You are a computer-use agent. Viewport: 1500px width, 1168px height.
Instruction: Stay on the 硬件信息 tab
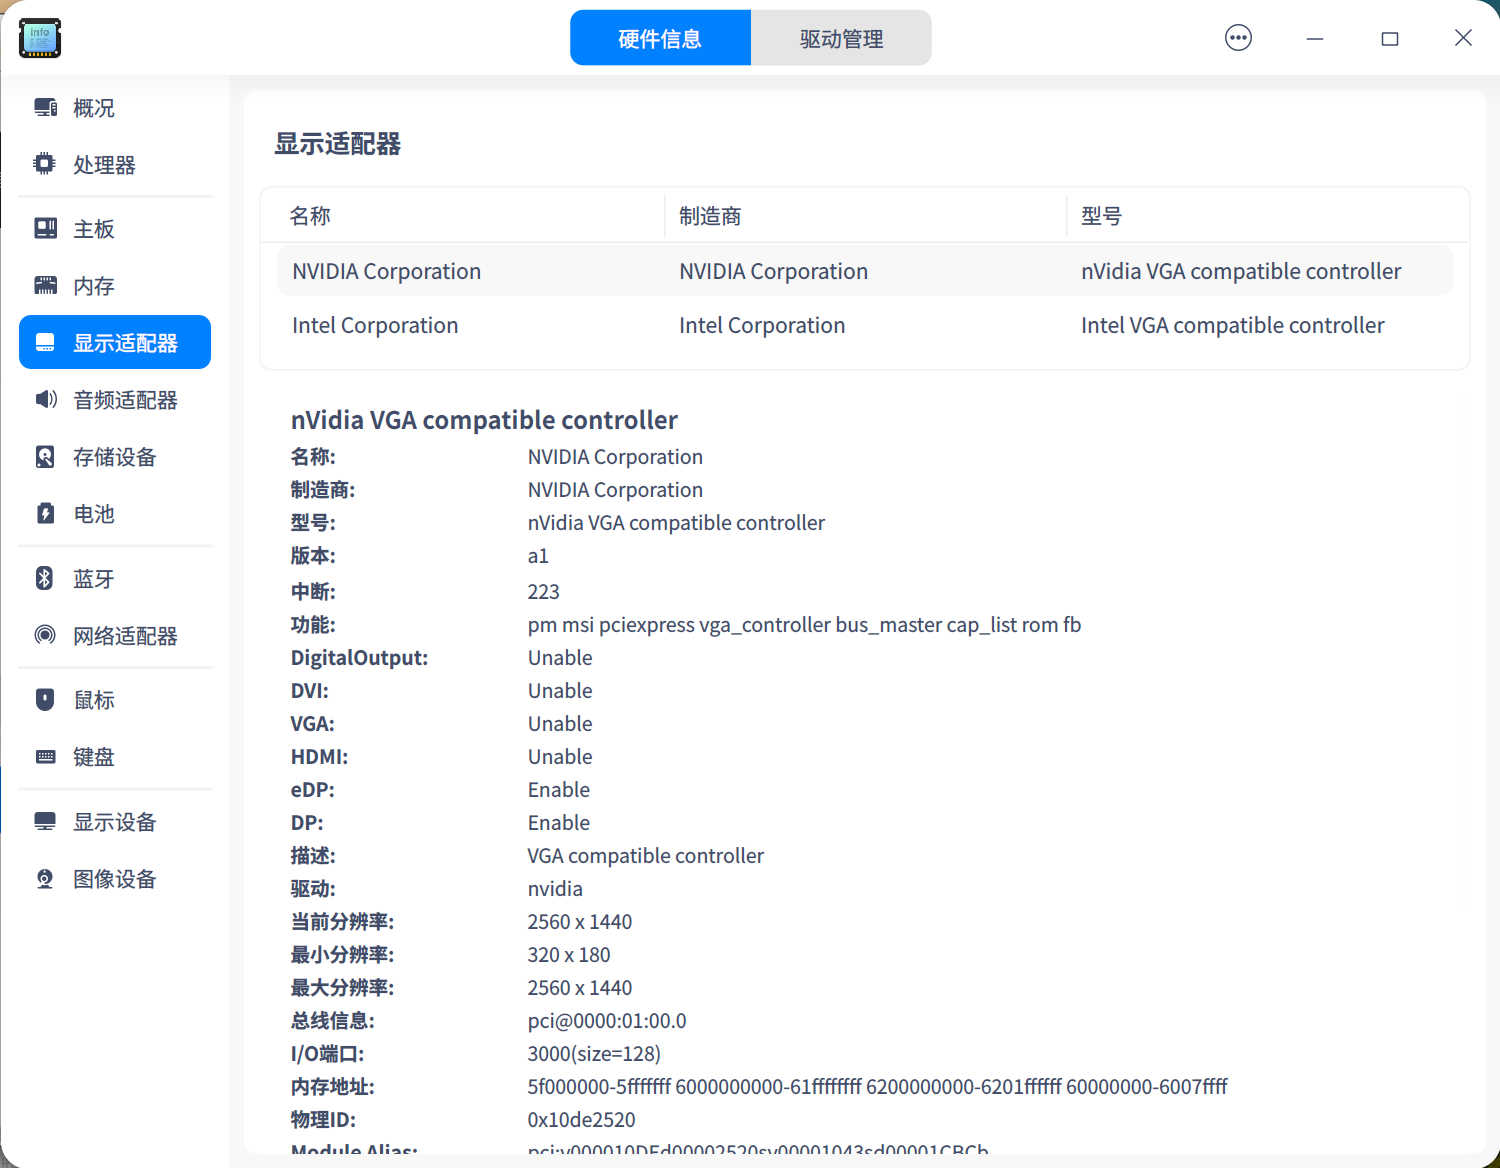(660, 37)
